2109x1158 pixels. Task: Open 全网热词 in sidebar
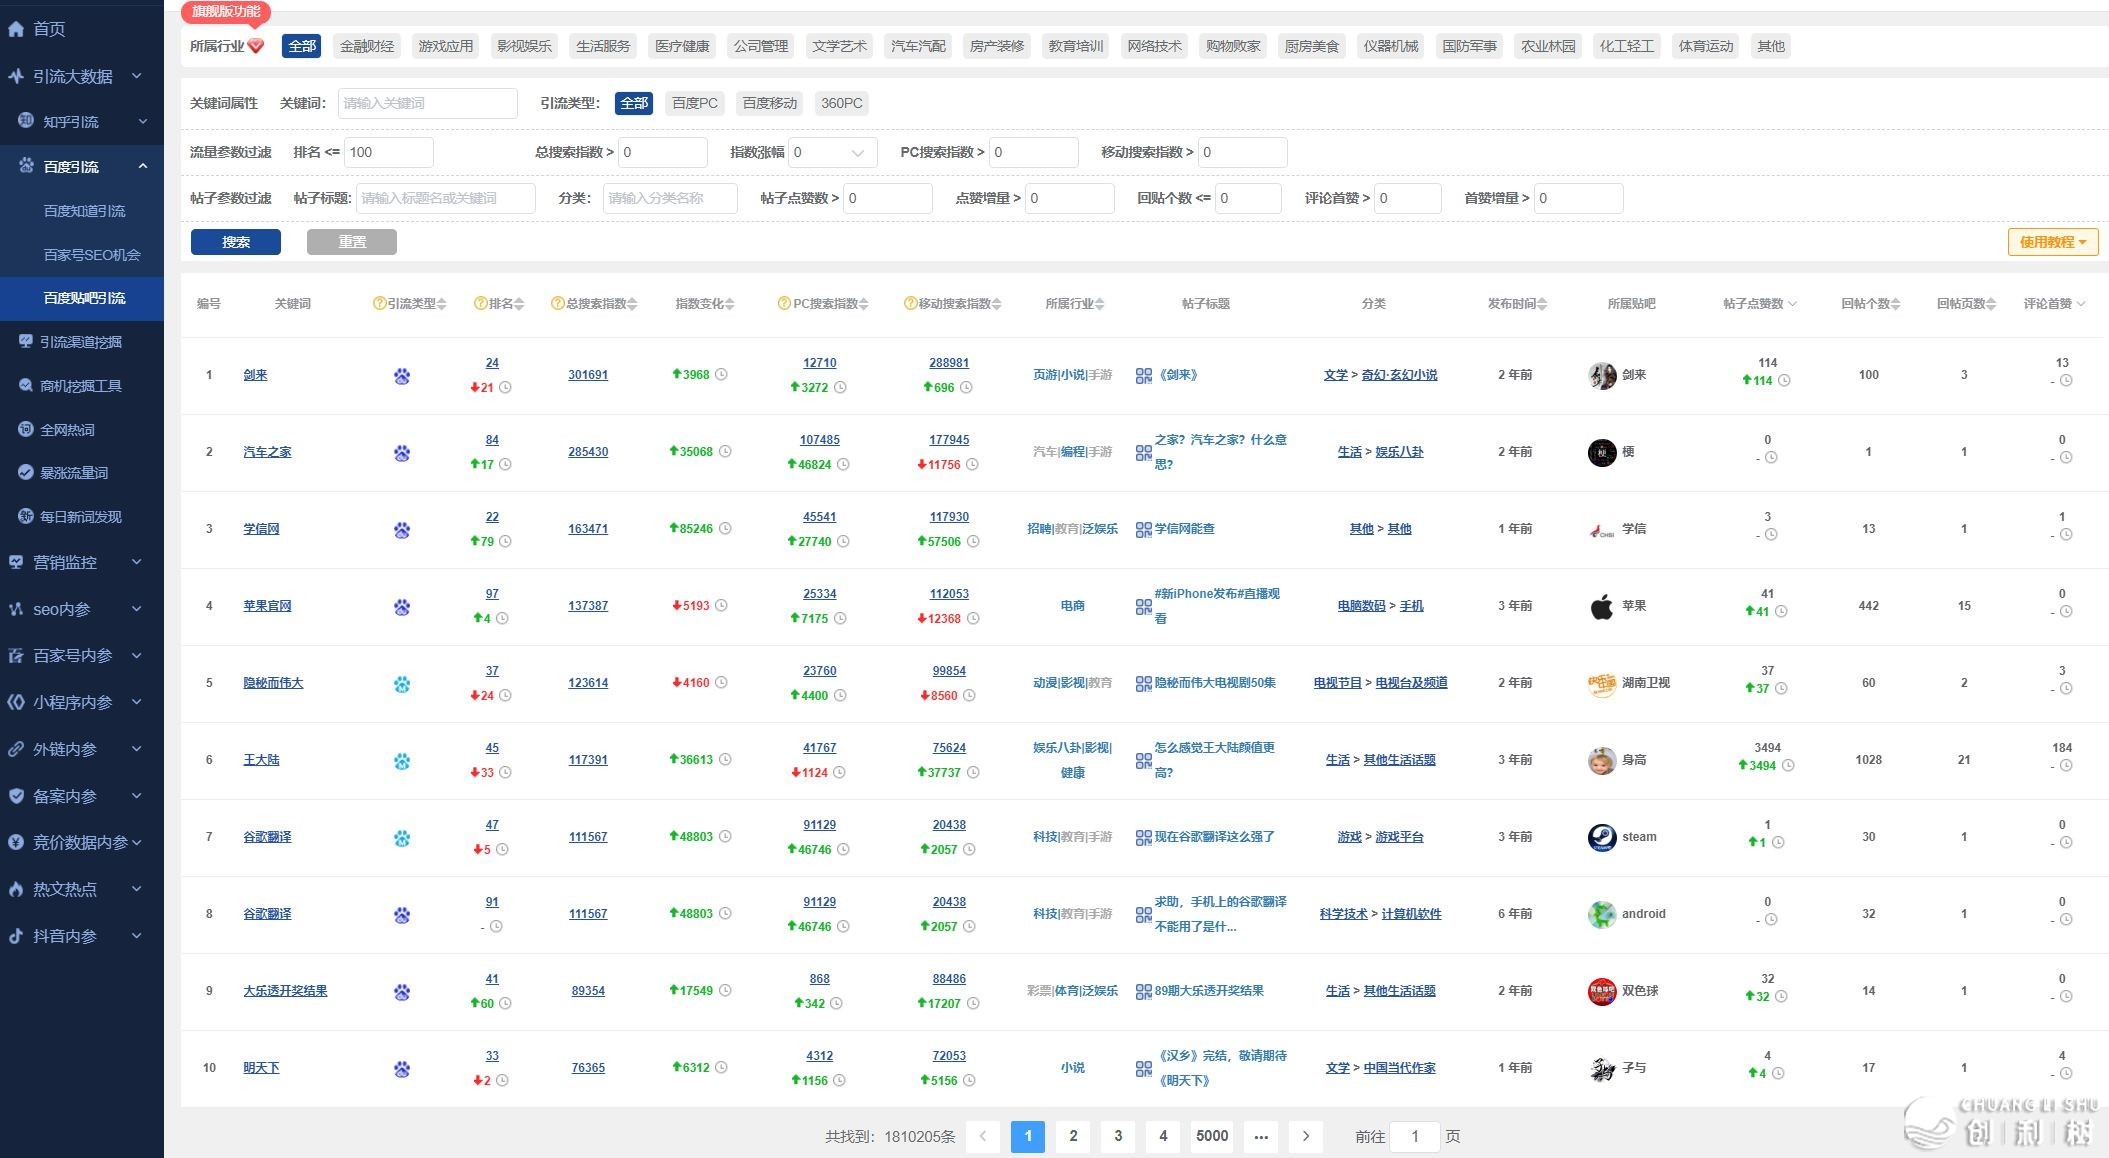click(67, 430)
